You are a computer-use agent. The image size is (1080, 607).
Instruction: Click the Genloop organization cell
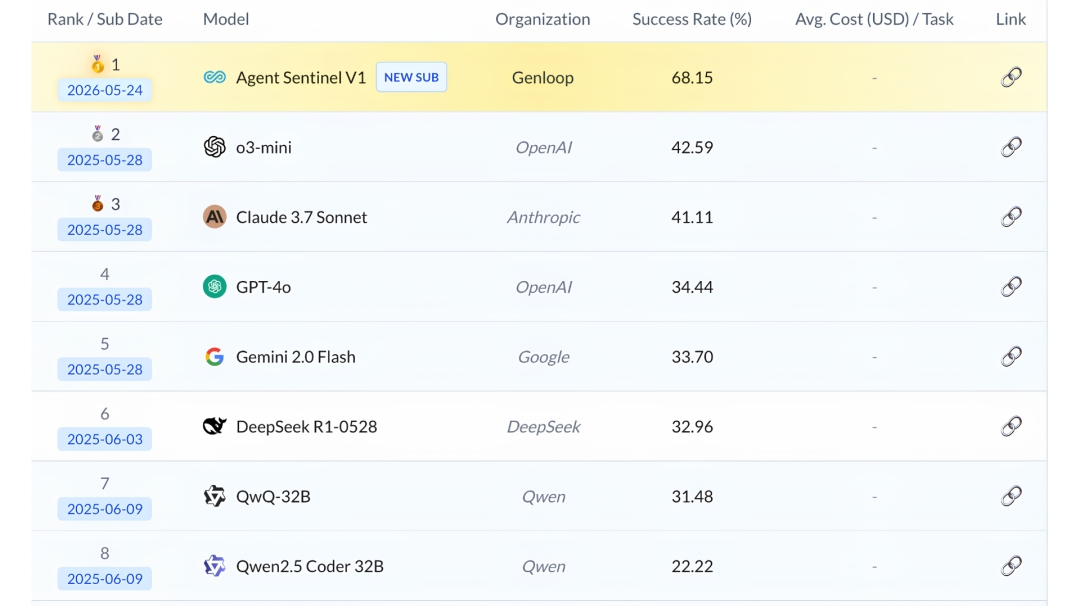click(543, 77)
